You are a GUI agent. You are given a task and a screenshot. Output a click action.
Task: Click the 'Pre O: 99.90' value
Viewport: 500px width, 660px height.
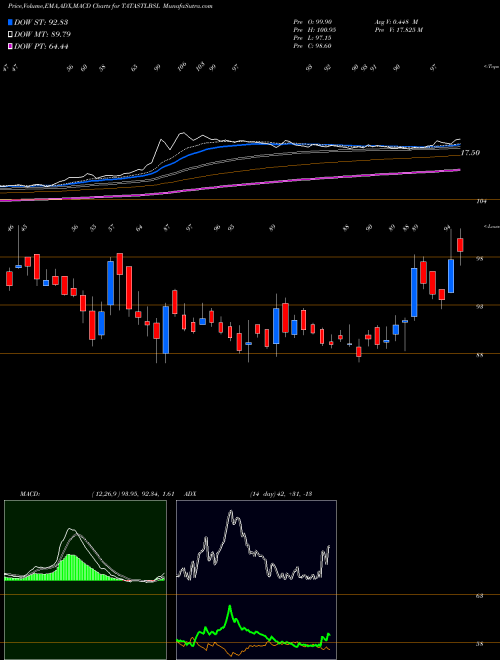pyautogui.click(x=312, y=22)
